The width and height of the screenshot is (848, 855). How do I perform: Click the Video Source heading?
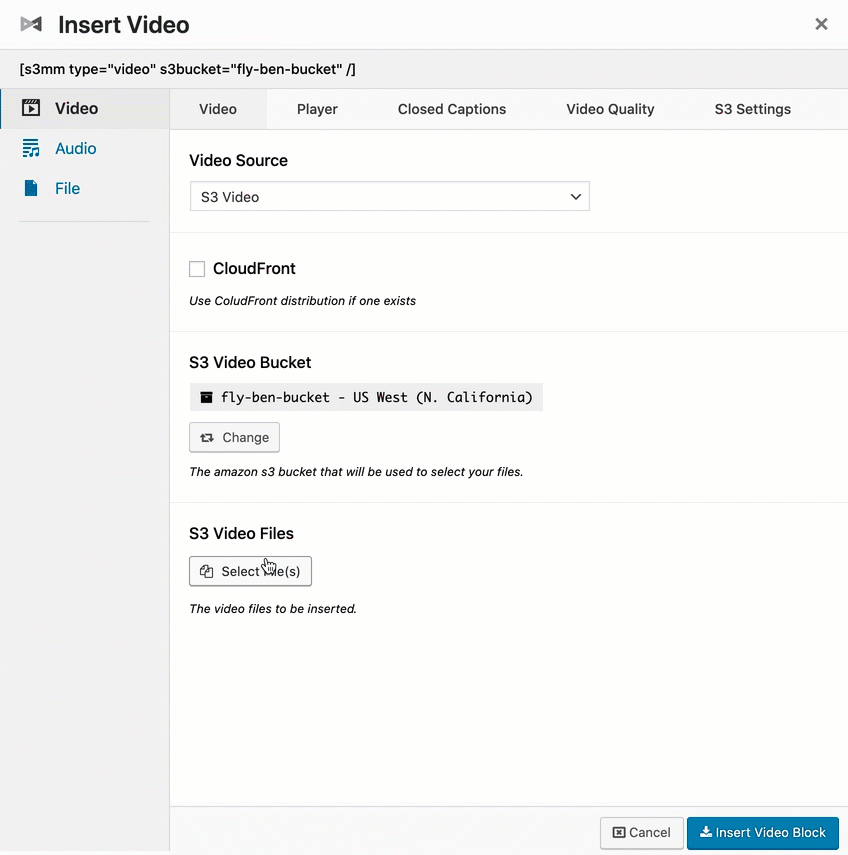pos(238,160)
